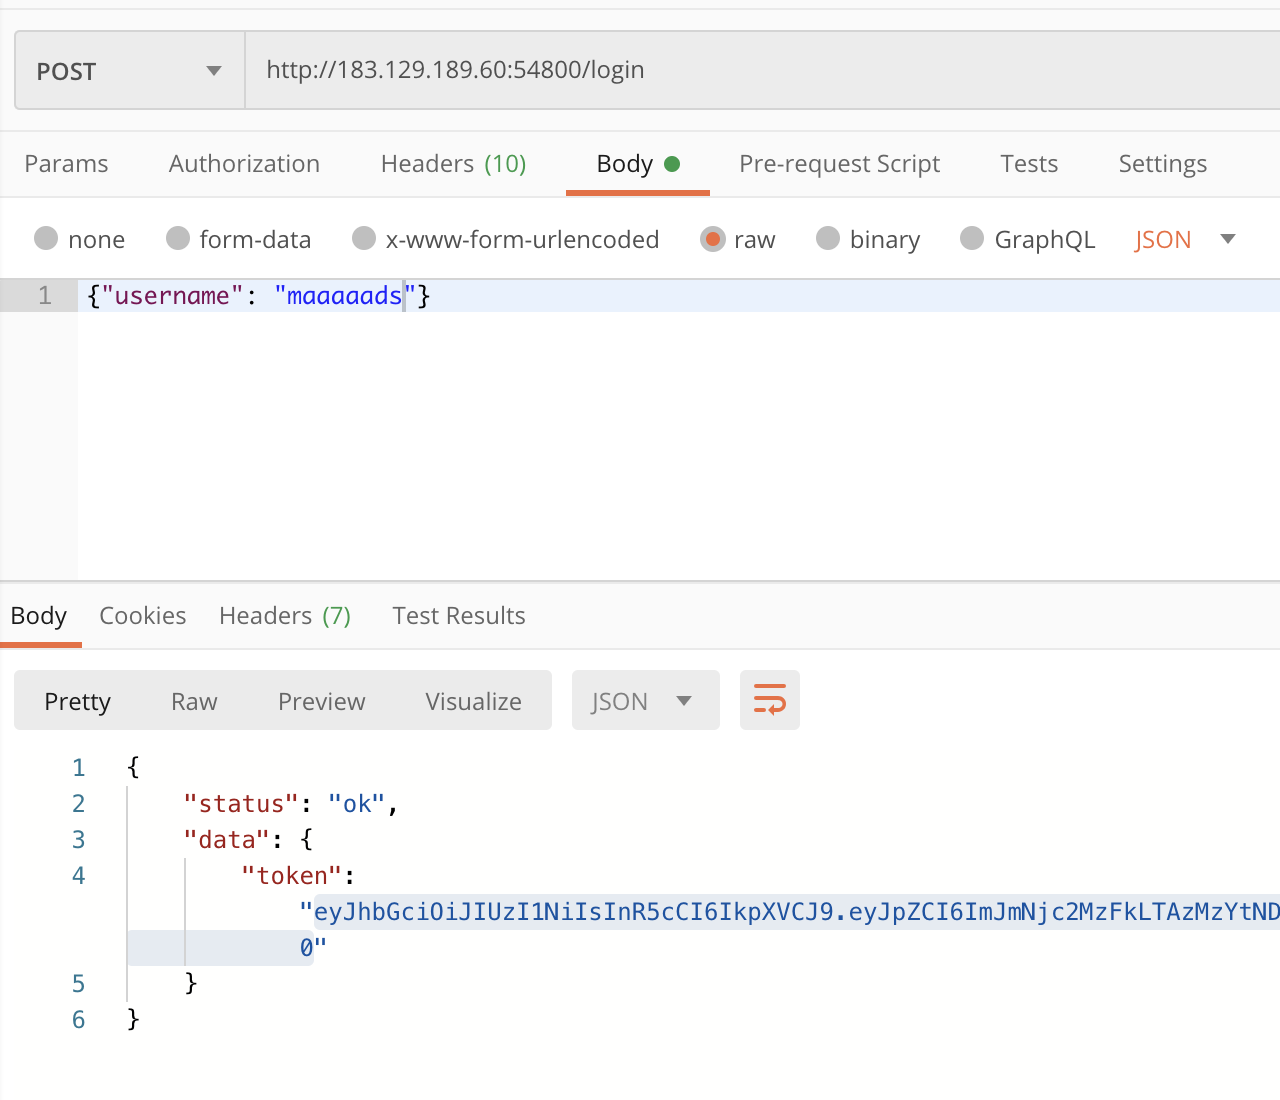Screen dimensions: 1280x1100
Task: View the response Cookies tab
Action: (143, 616)
